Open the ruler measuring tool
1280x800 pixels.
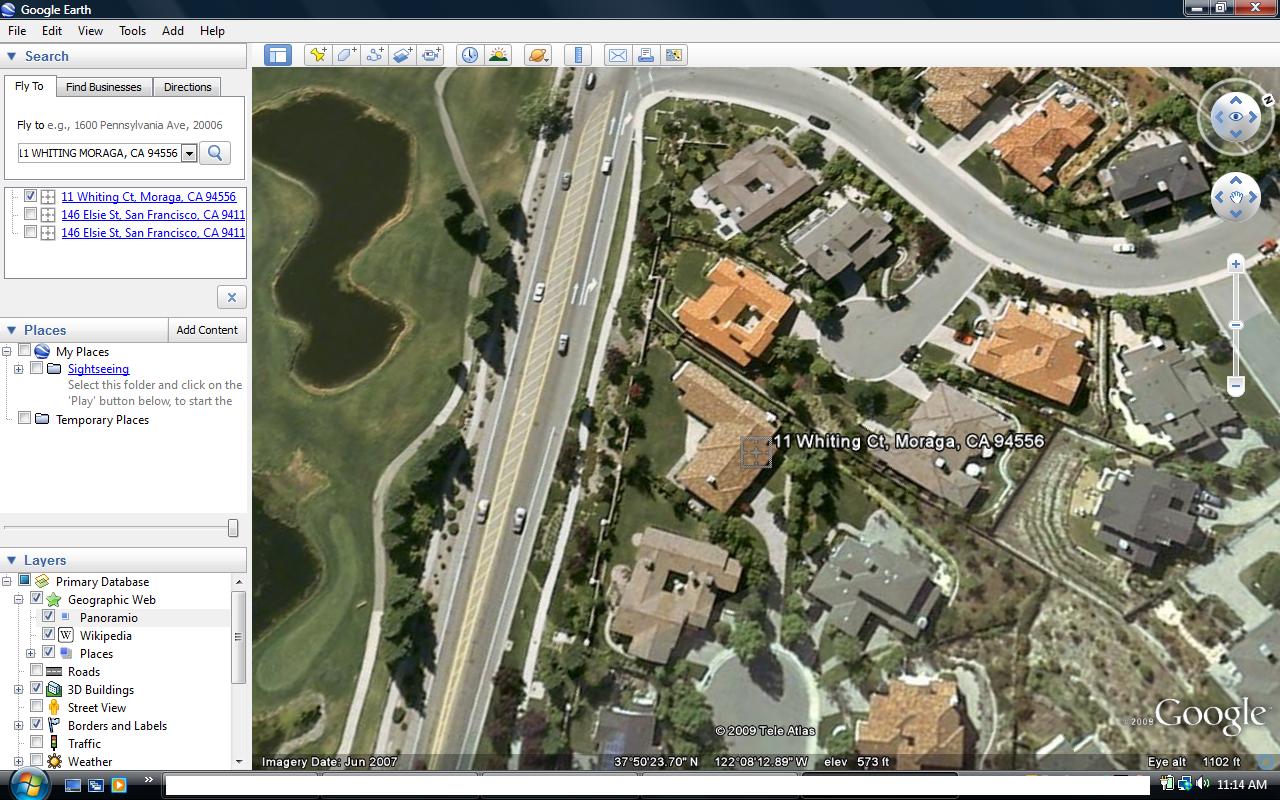578,55
